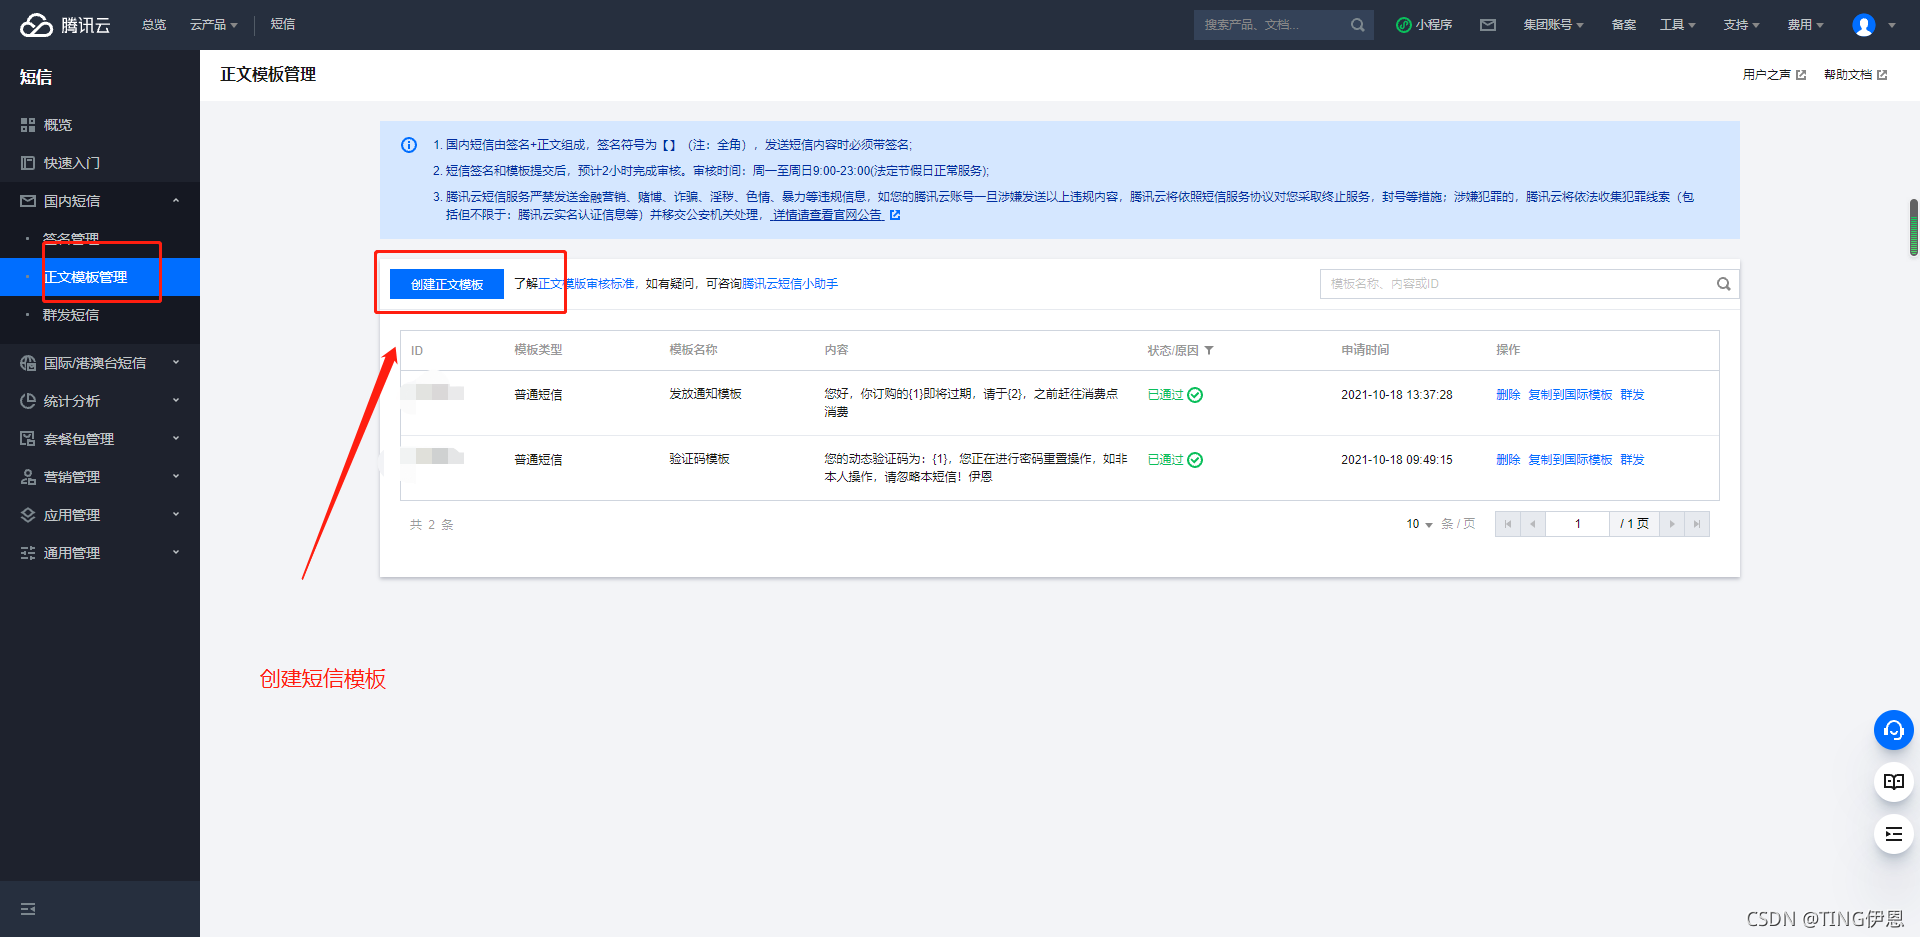This screenshot has width=1920, height=937.
Task: Open the 帮助文档 link
Action: pyautogui.click(x=1855, y=75)
